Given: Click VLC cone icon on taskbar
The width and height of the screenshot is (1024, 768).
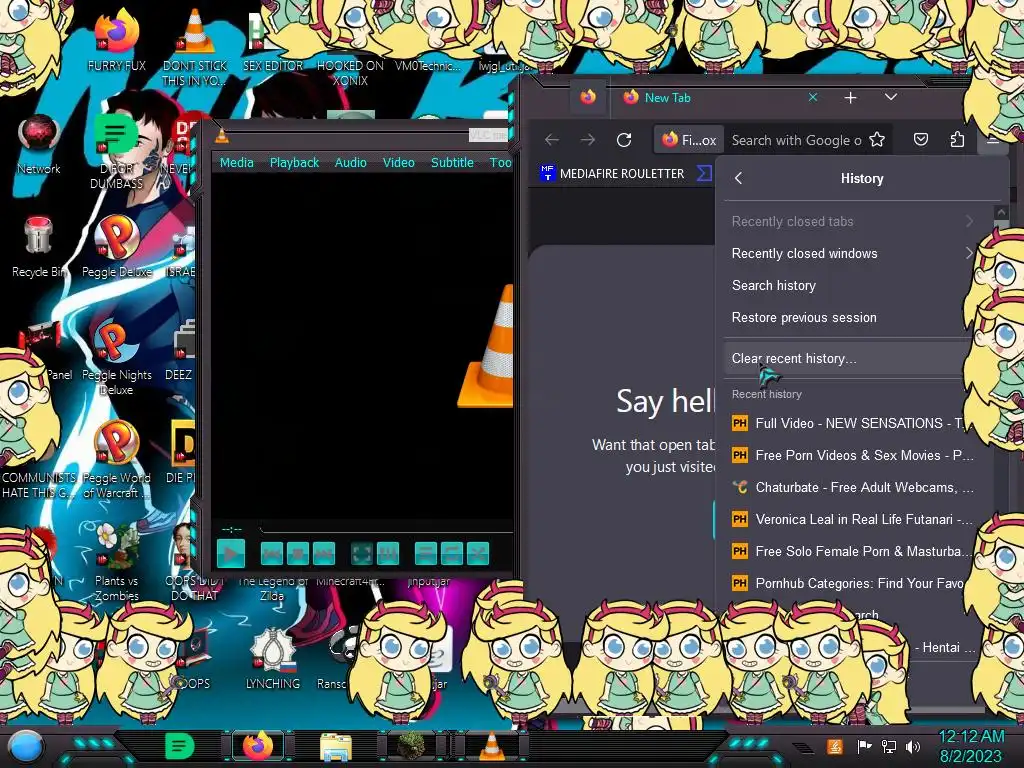Looking at the screenshot, I should (491, 746).
